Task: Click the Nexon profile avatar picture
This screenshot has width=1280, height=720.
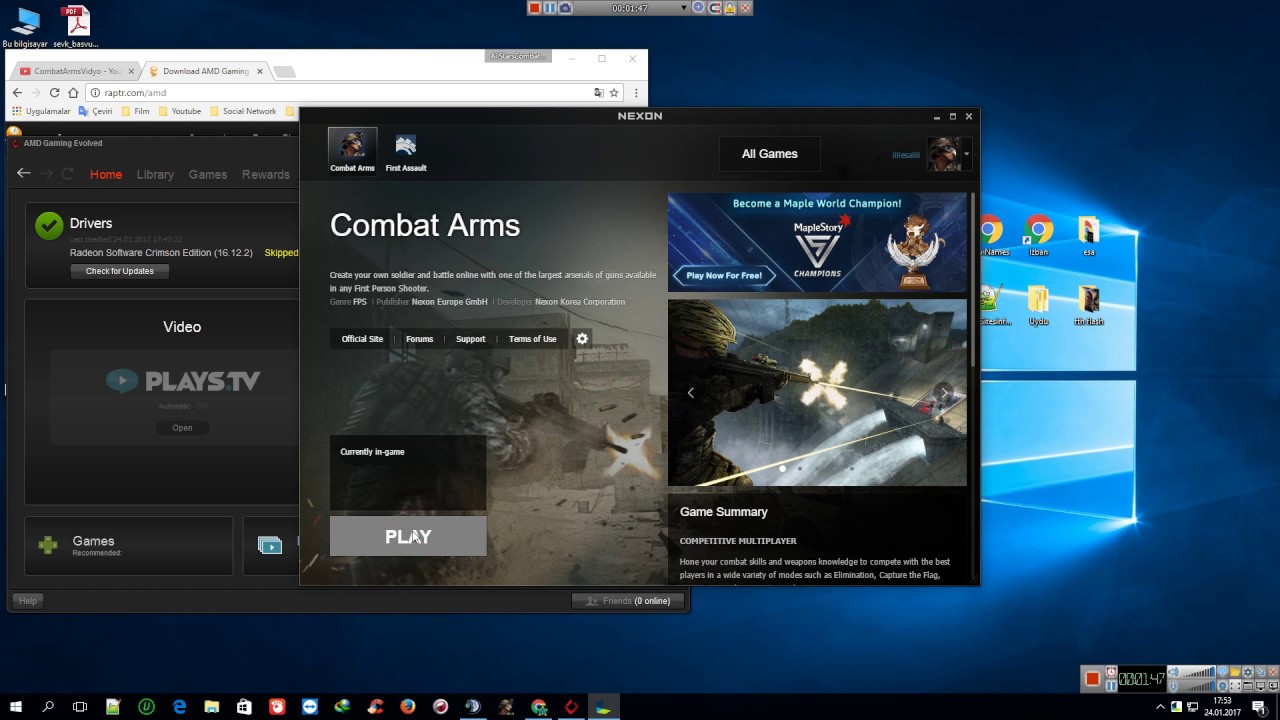Action: (943, 155)
